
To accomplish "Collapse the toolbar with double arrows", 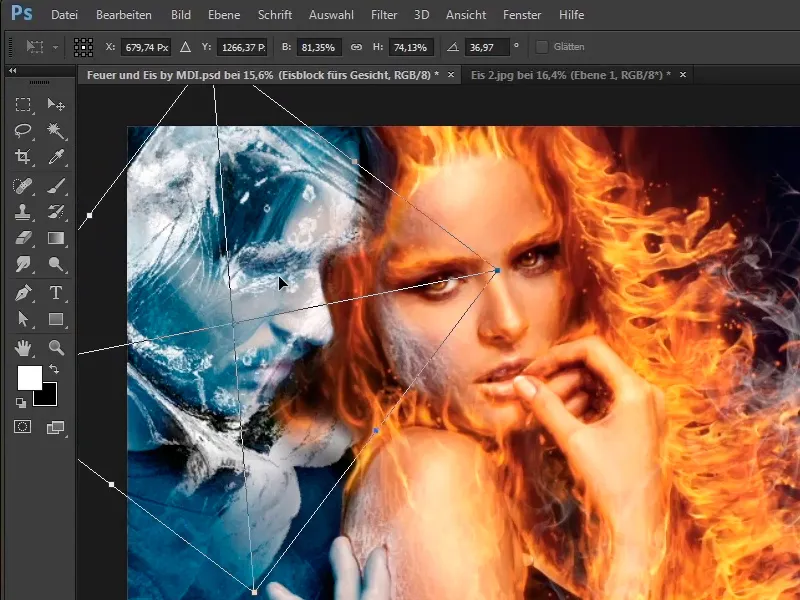I will (x=12, y=70).
